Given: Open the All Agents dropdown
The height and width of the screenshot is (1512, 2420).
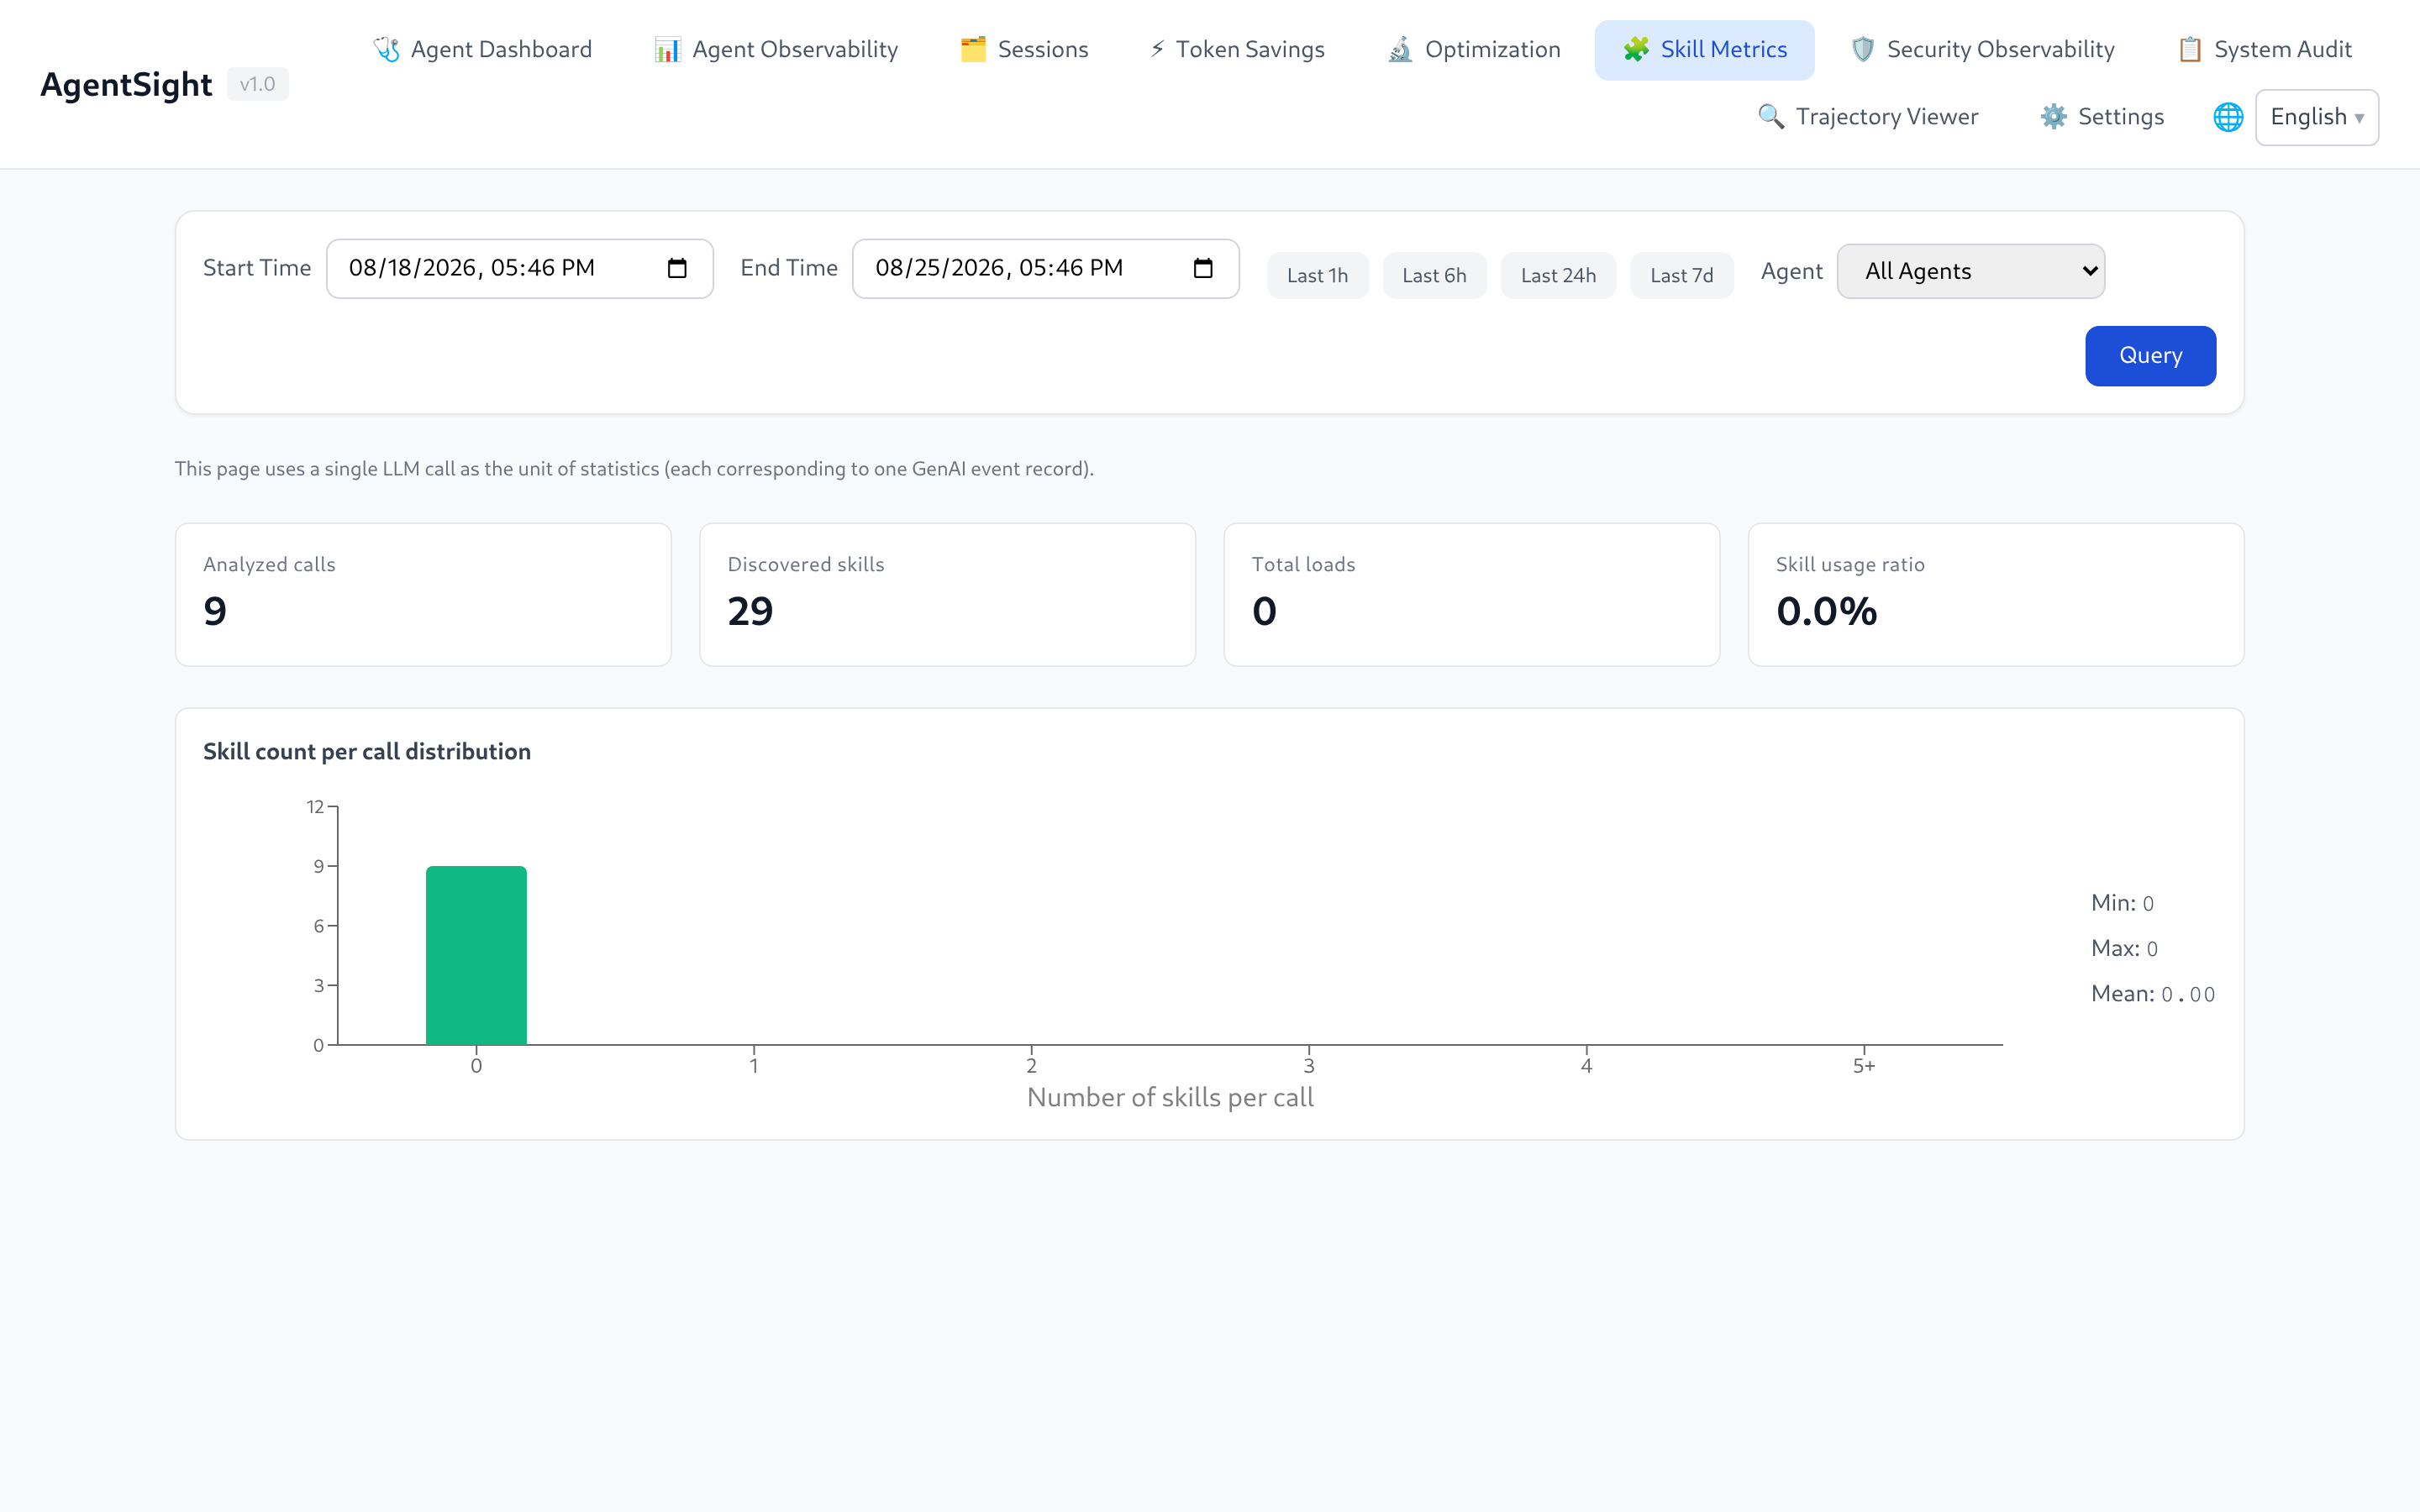Looking at the screenshot, I should (1970, 271).
